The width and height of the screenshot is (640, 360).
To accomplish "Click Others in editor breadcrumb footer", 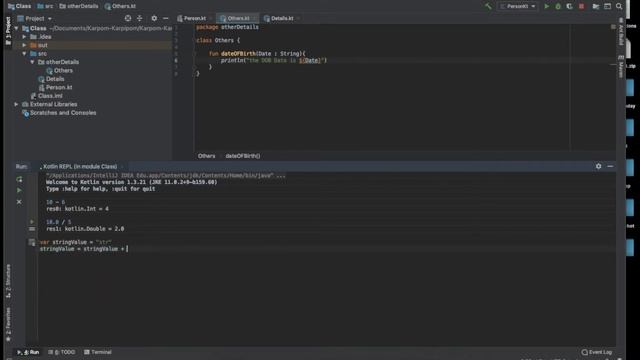I will [x=207, y=156].
